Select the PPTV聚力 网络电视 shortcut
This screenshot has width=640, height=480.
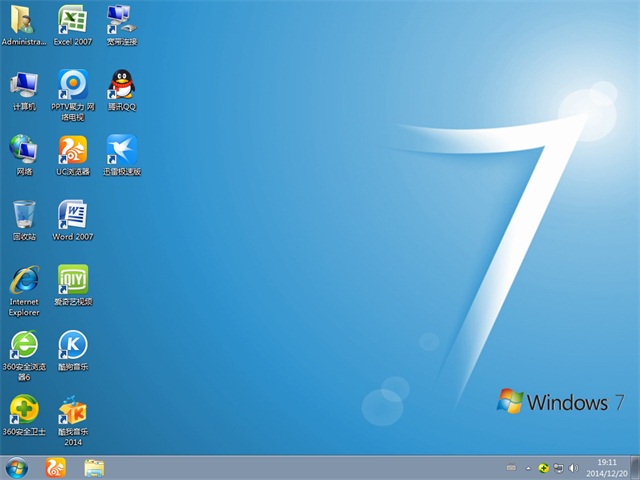(73, 95)
